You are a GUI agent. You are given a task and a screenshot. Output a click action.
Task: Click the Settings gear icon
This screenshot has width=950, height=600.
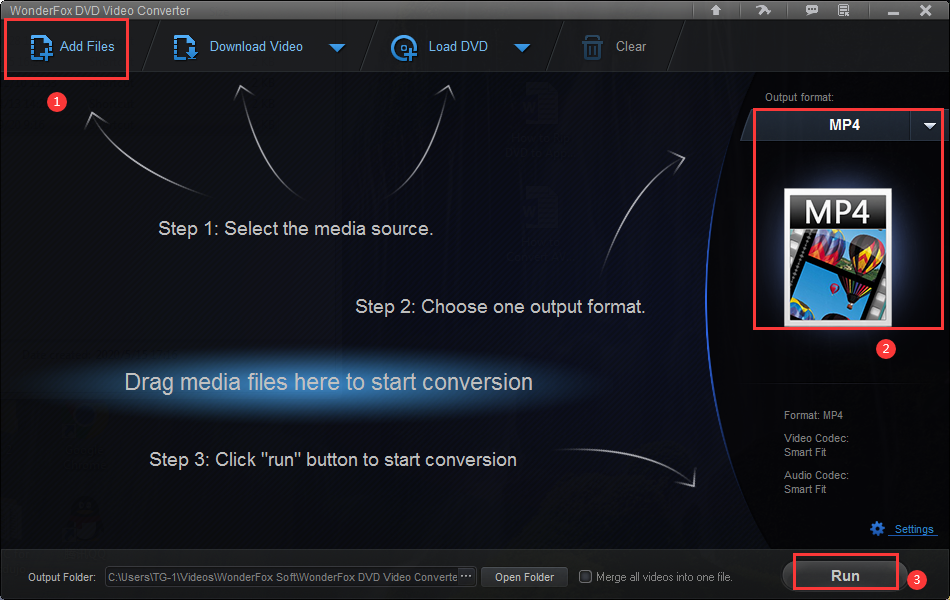tap(877, 528)
